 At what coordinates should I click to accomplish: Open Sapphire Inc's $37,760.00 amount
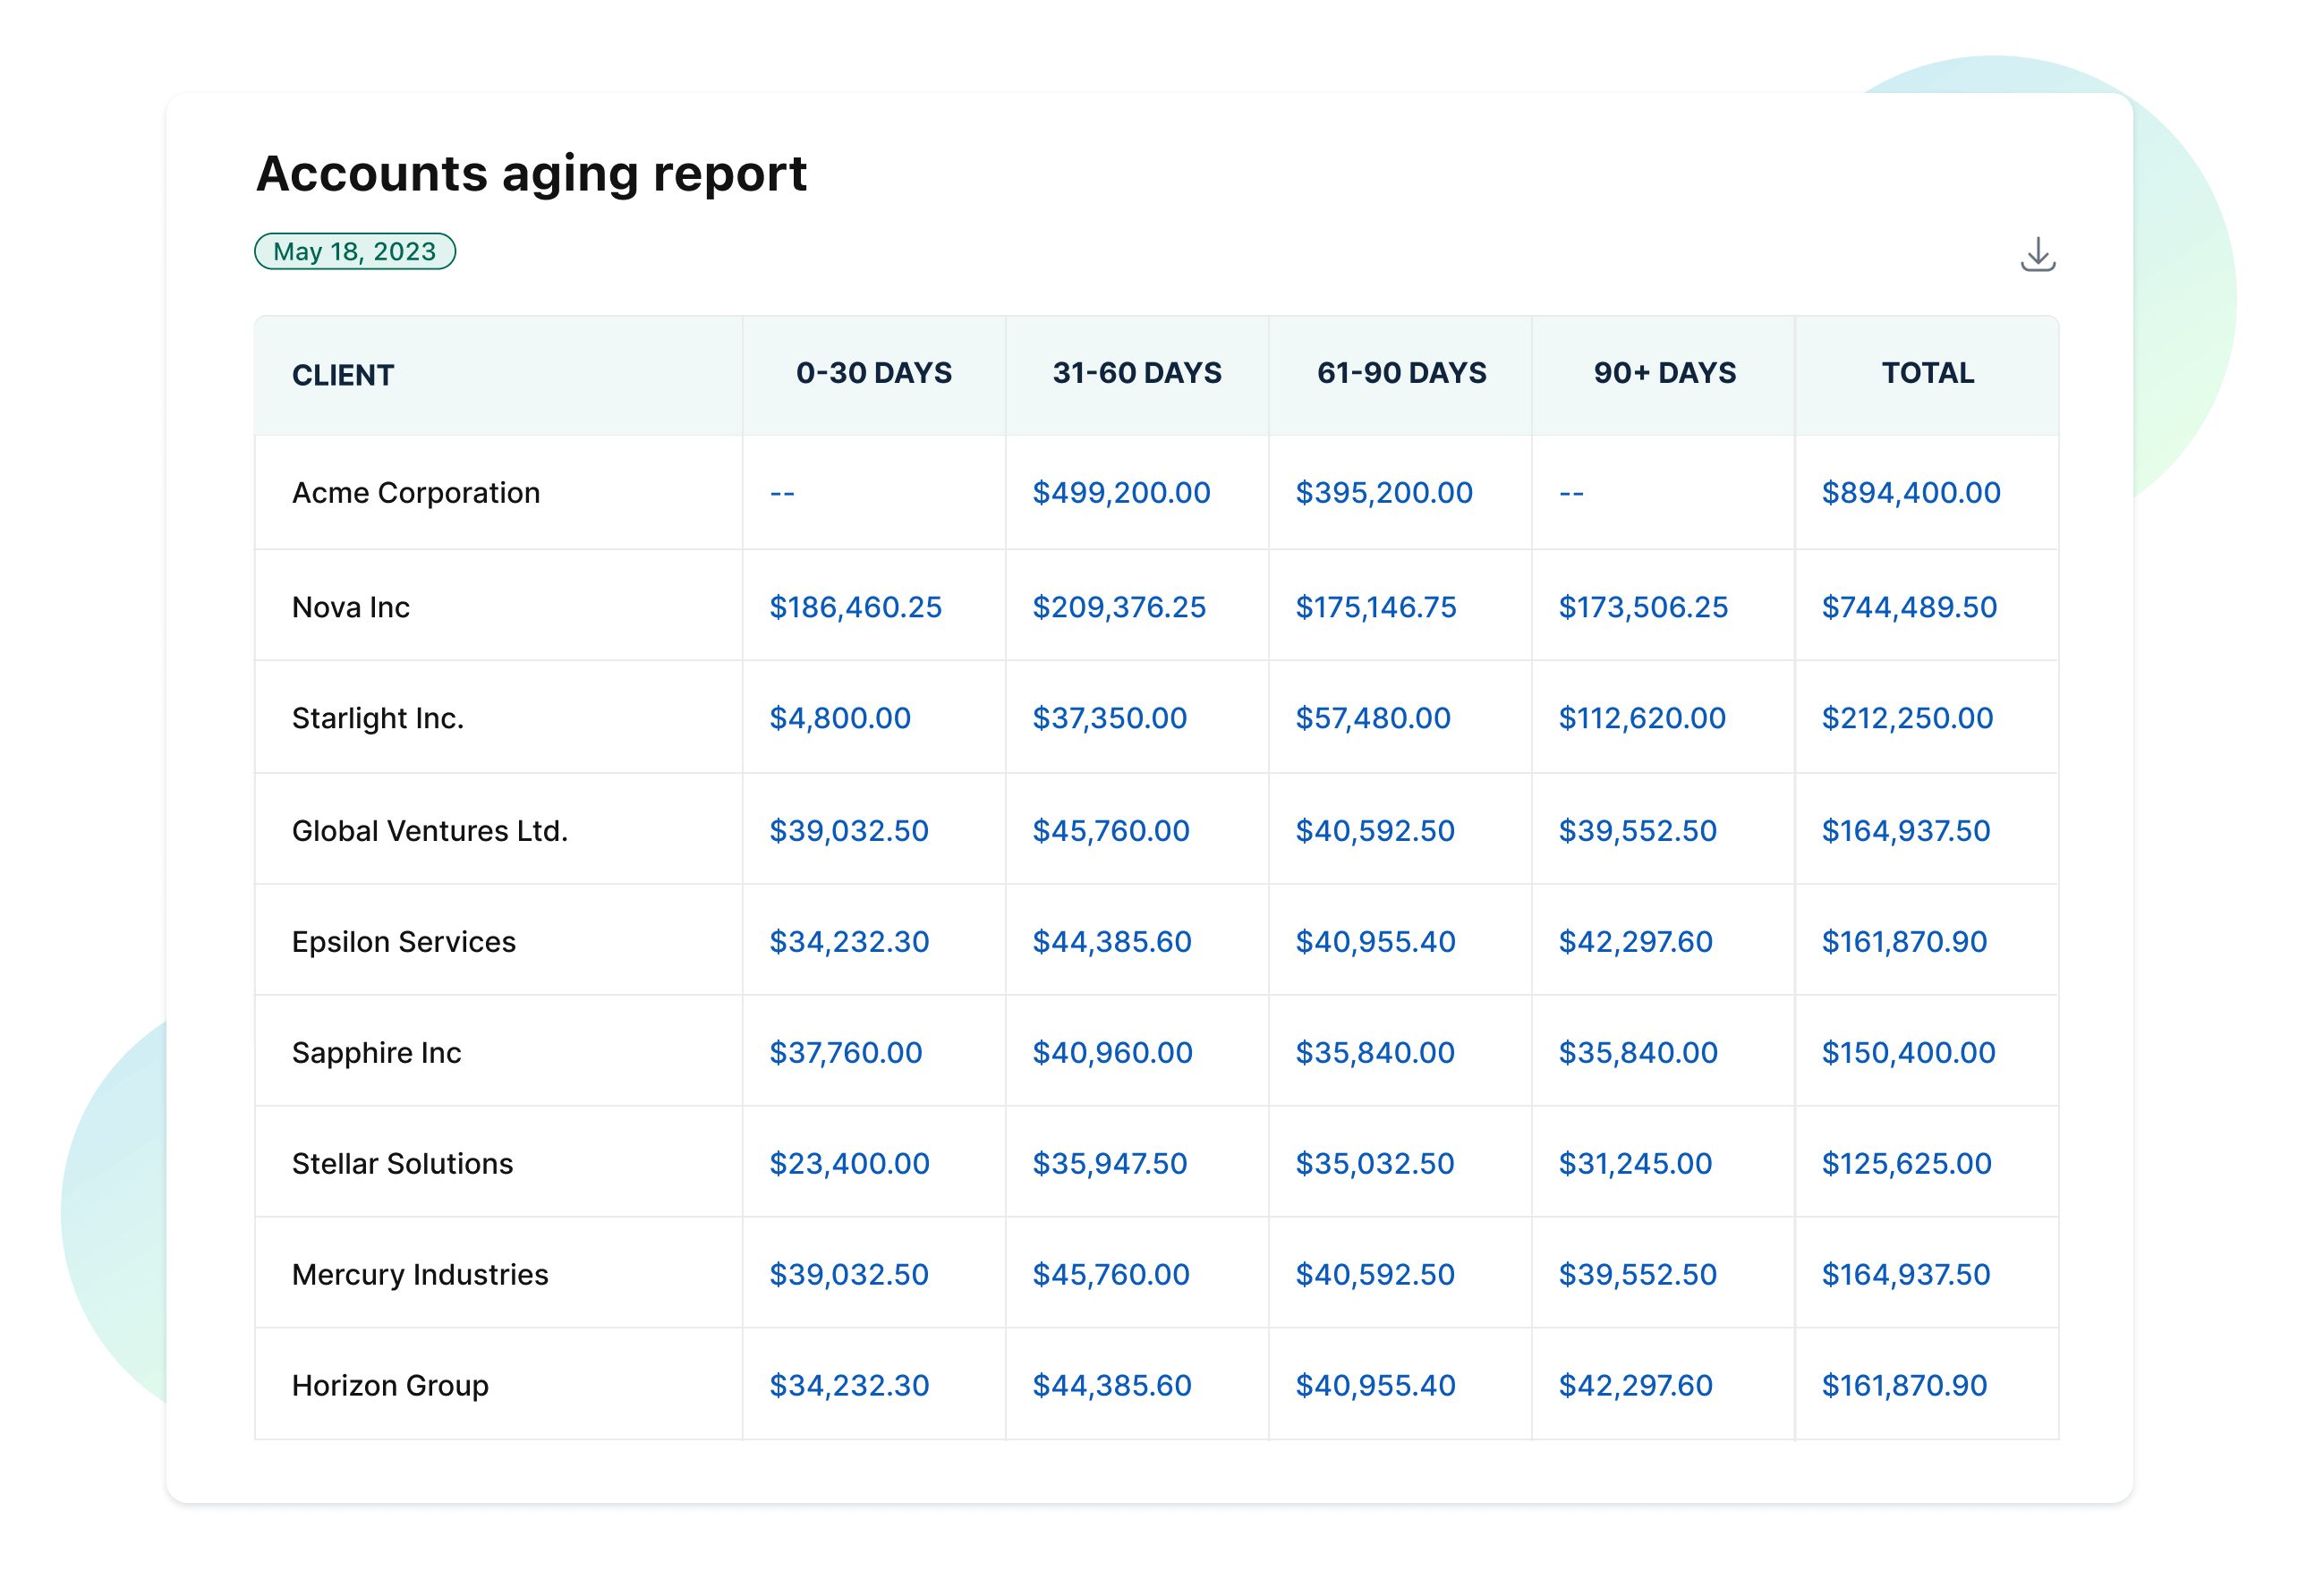pos(845,1053)
